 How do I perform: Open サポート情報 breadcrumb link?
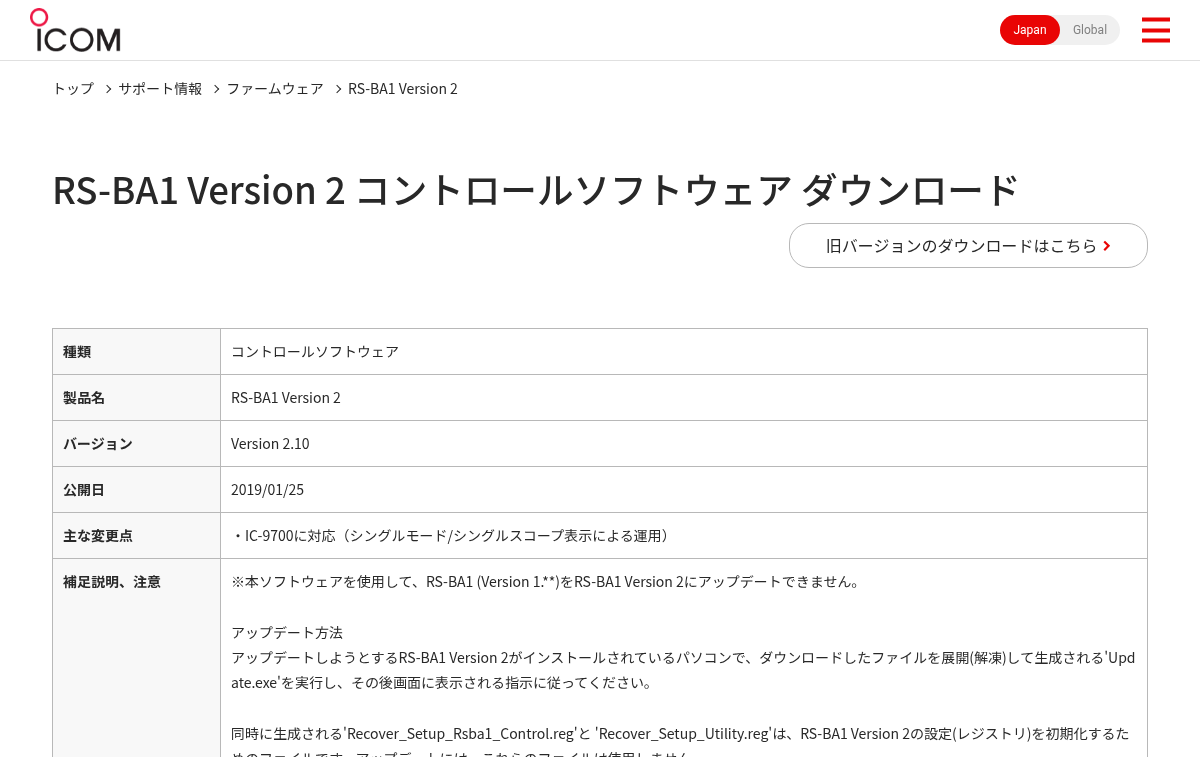[160, 89]
